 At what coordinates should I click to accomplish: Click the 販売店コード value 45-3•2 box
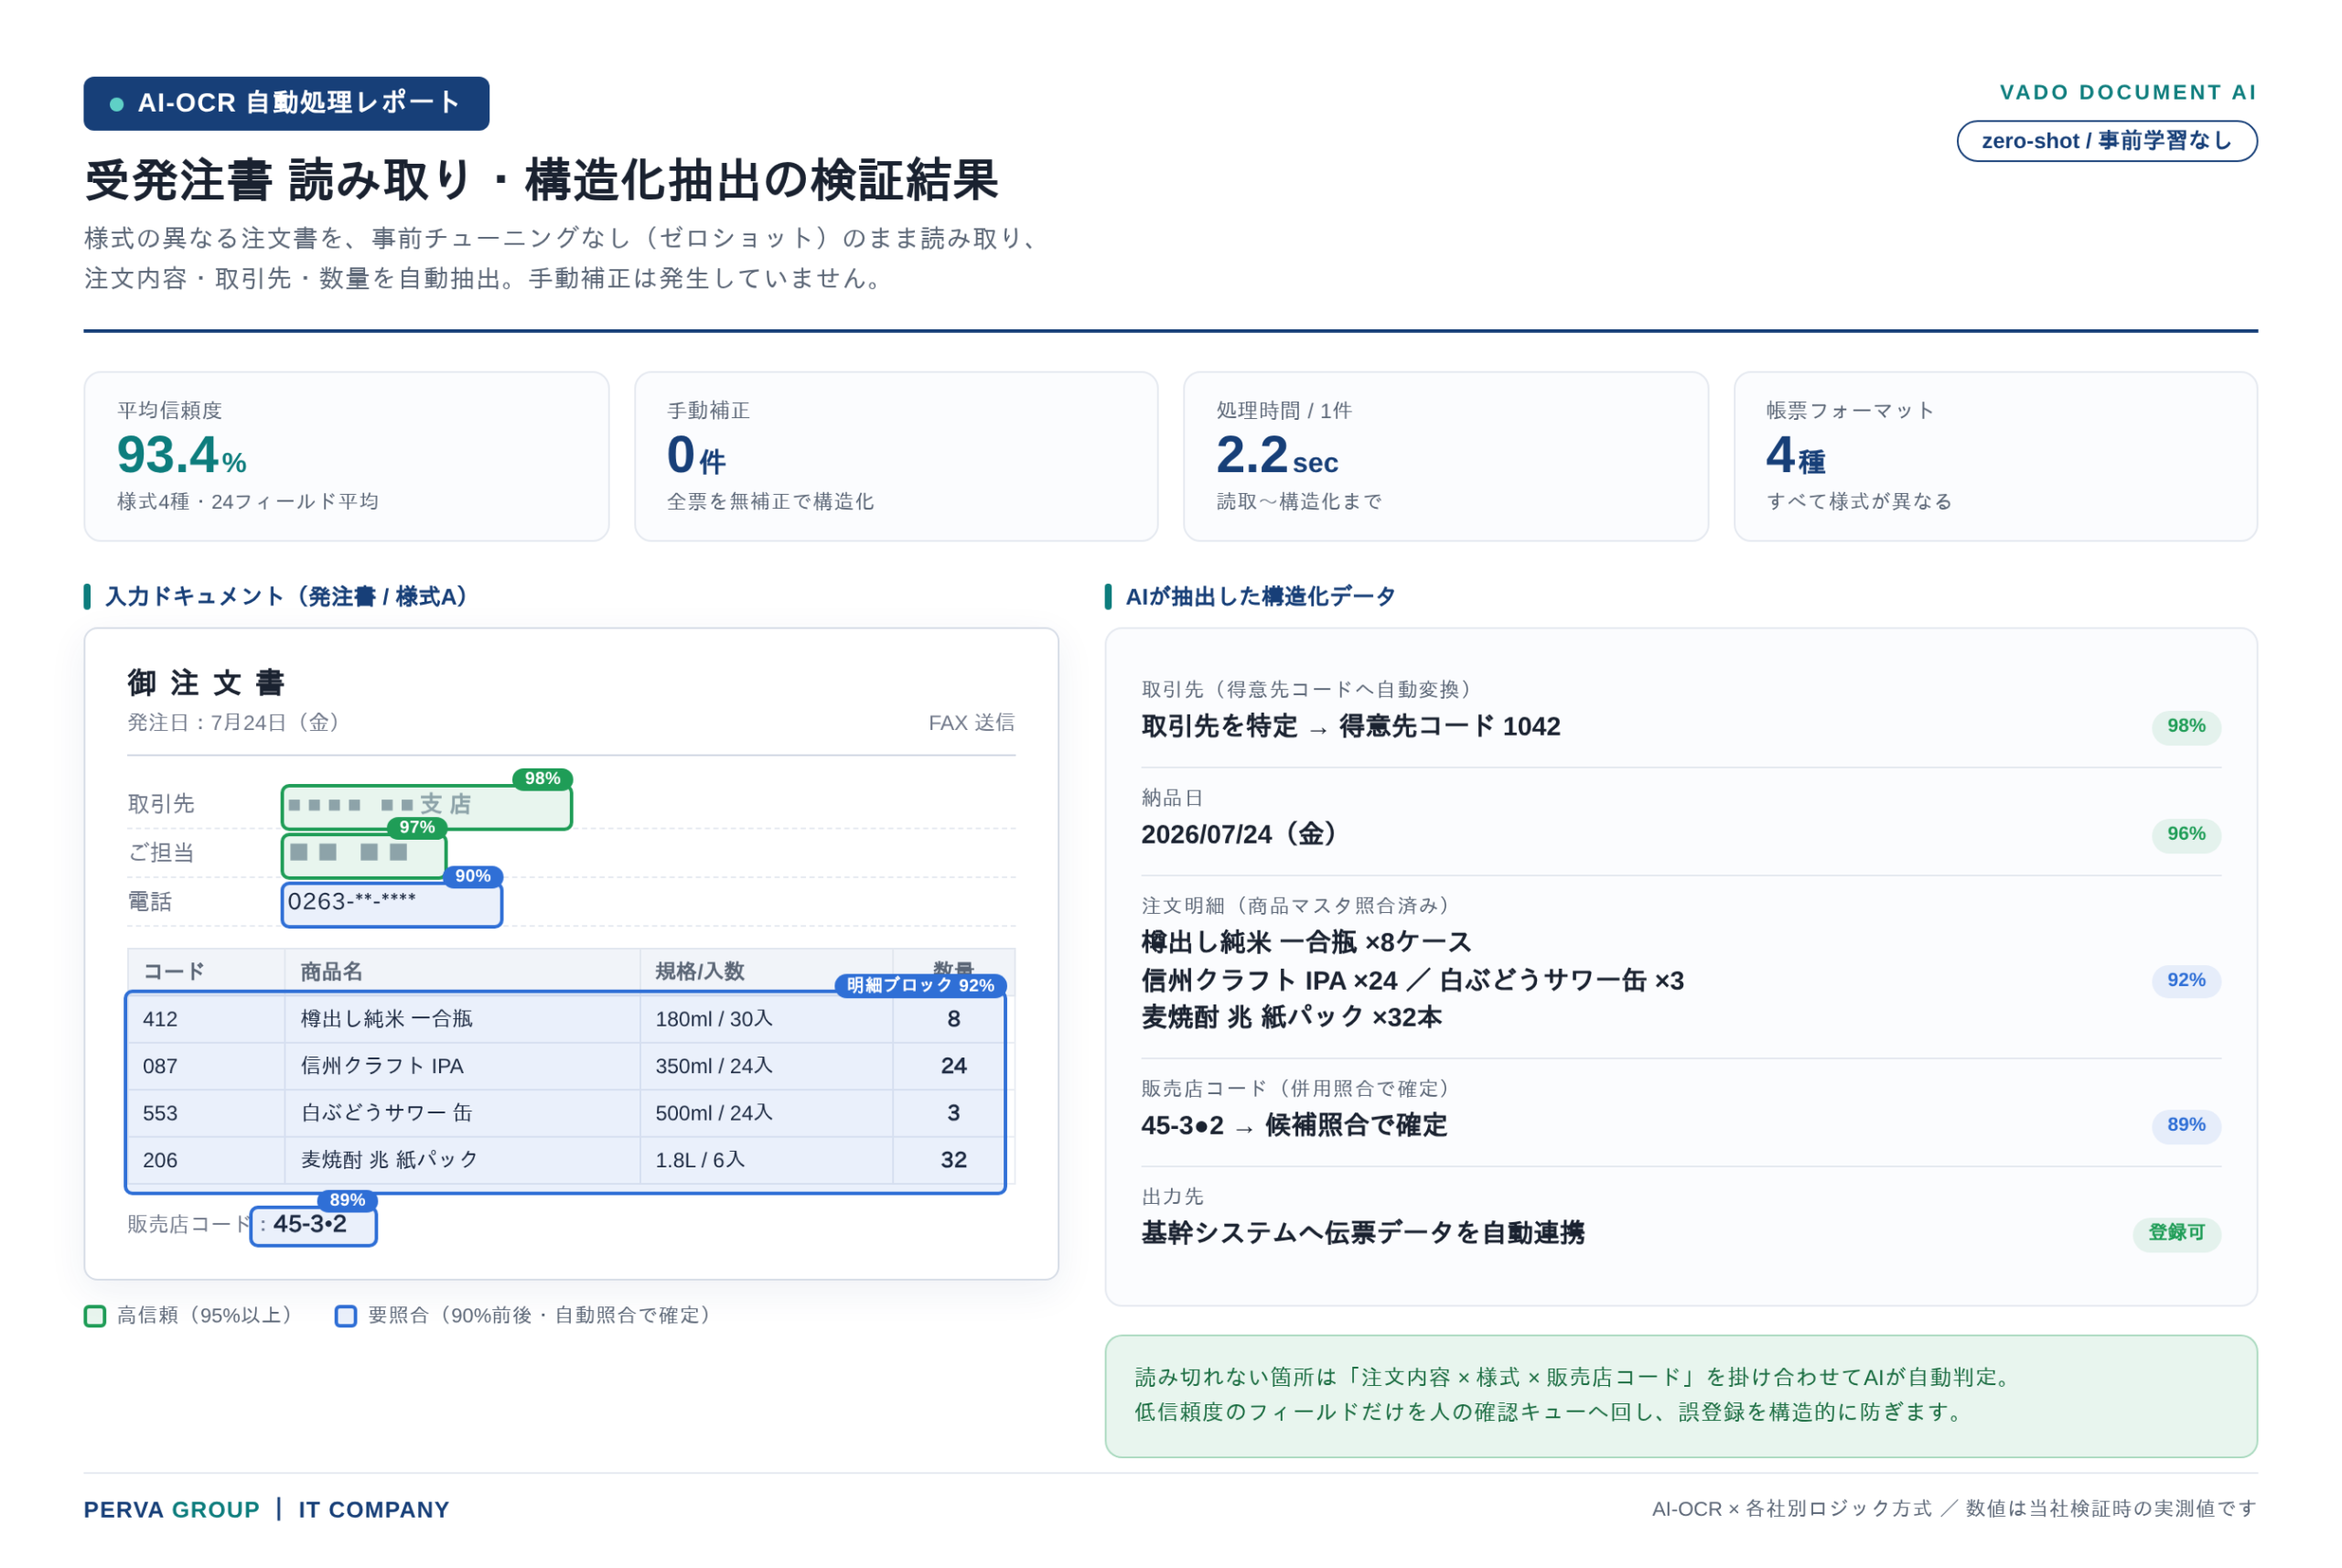coord(313,1226)
